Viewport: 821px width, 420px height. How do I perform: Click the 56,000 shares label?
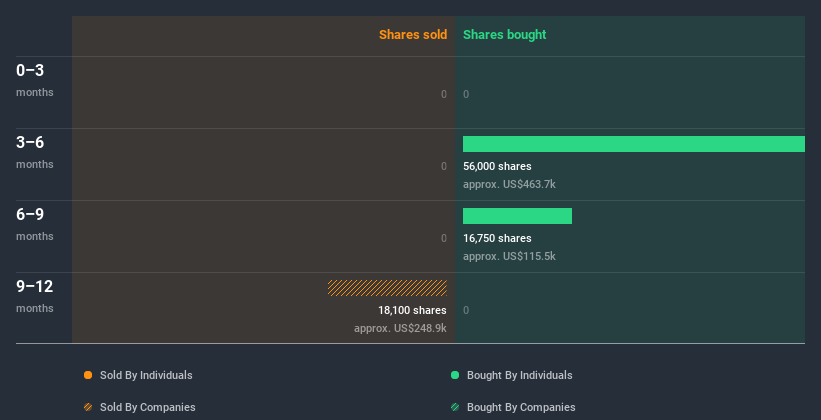(497, 166)
